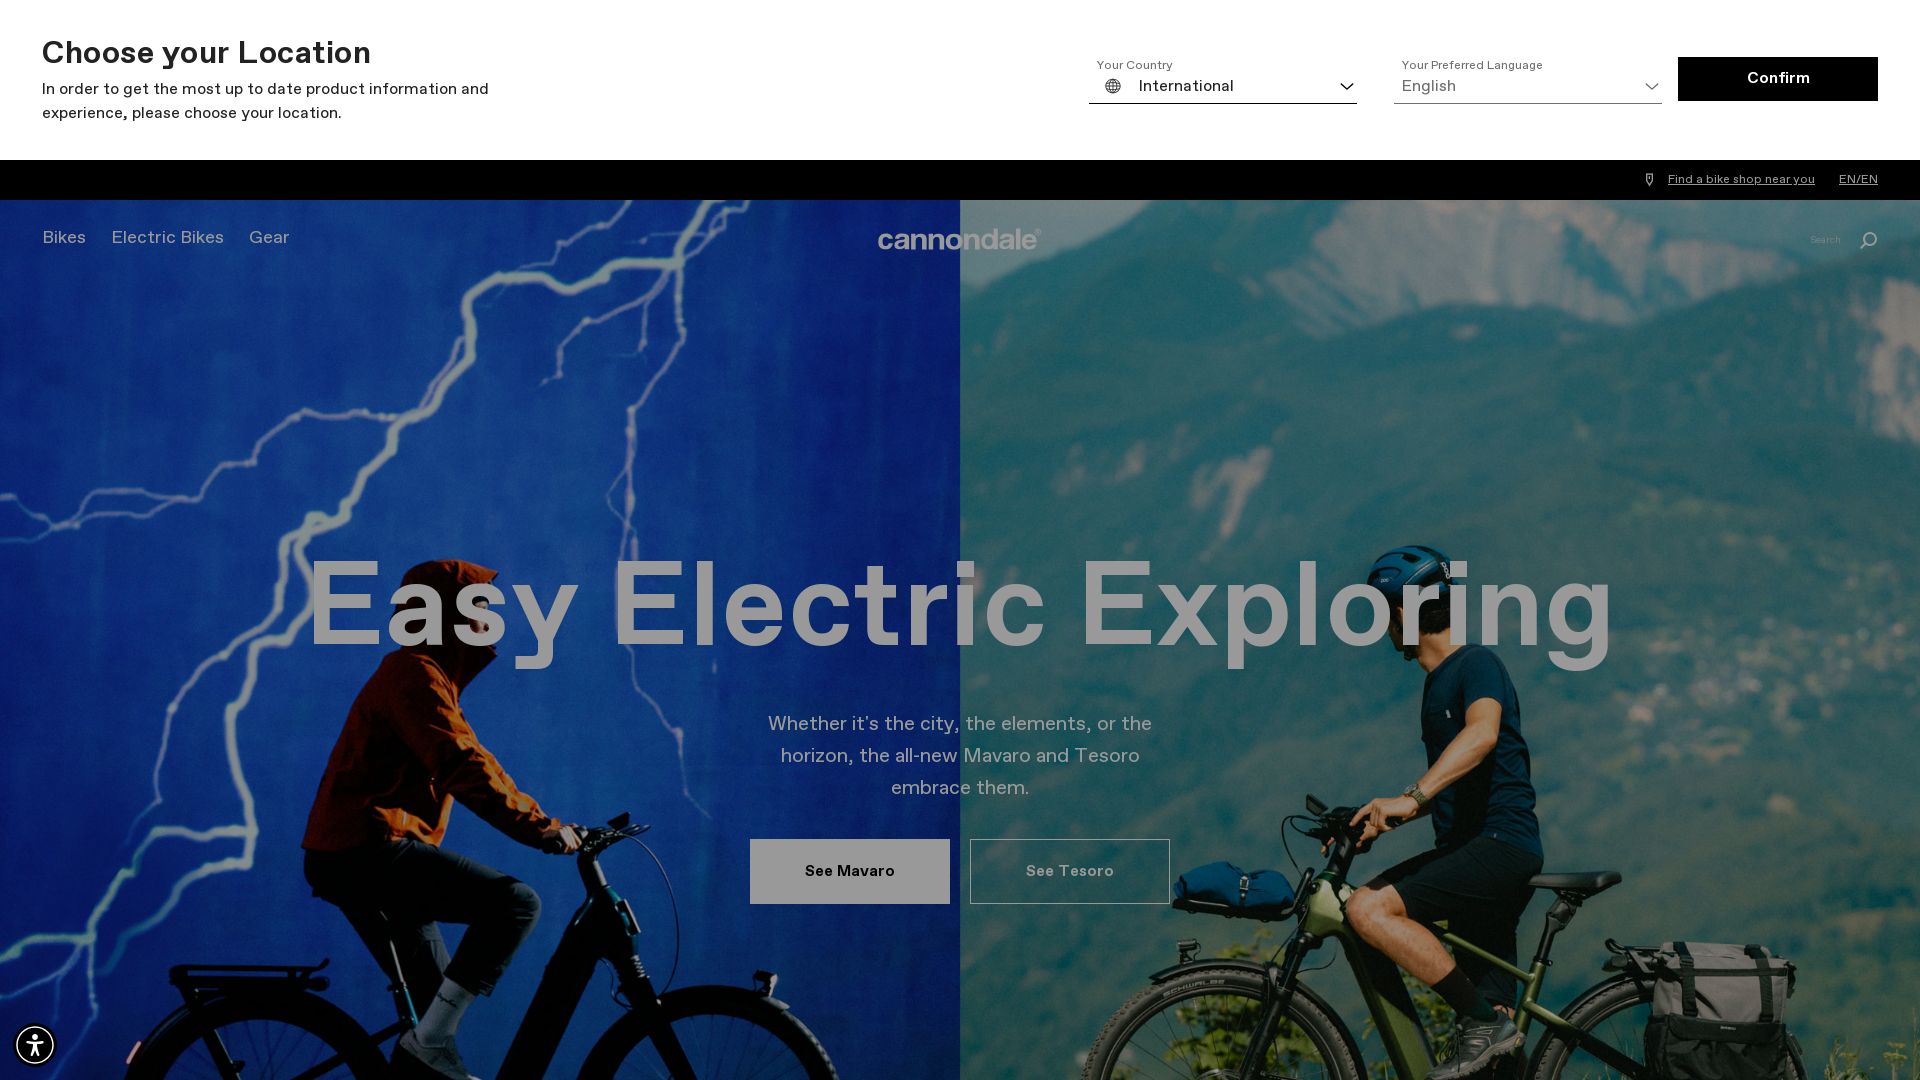This screenshot has height=1080, width=1920.
Task: Click the See Mavaro button
Action: [x=850, y=871]
